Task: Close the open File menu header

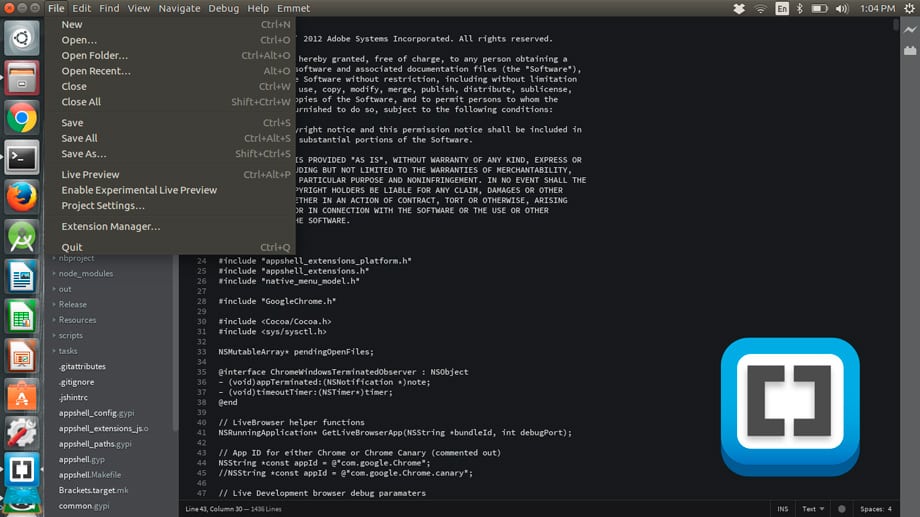Action: click(56, 8)
